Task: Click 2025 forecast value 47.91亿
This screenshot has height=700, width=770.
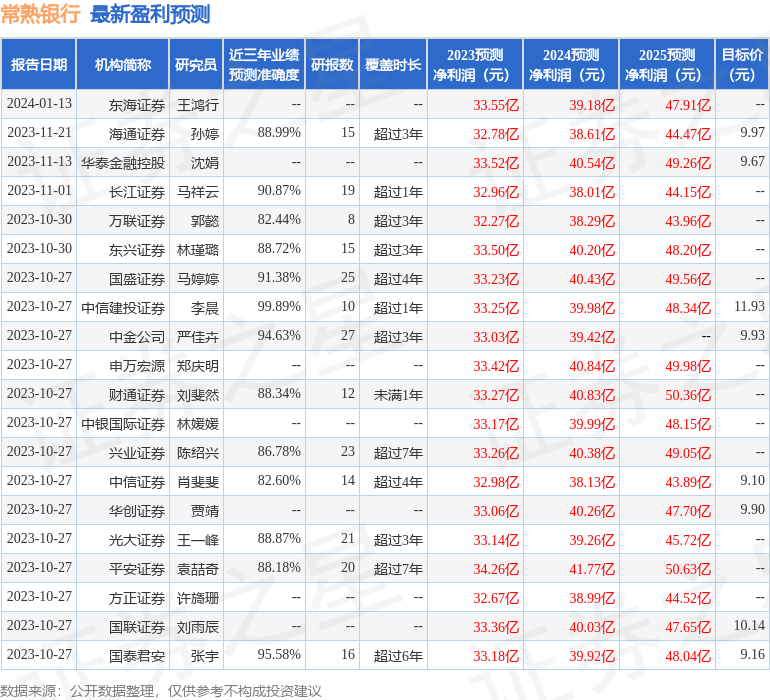Action: [688, 105]
